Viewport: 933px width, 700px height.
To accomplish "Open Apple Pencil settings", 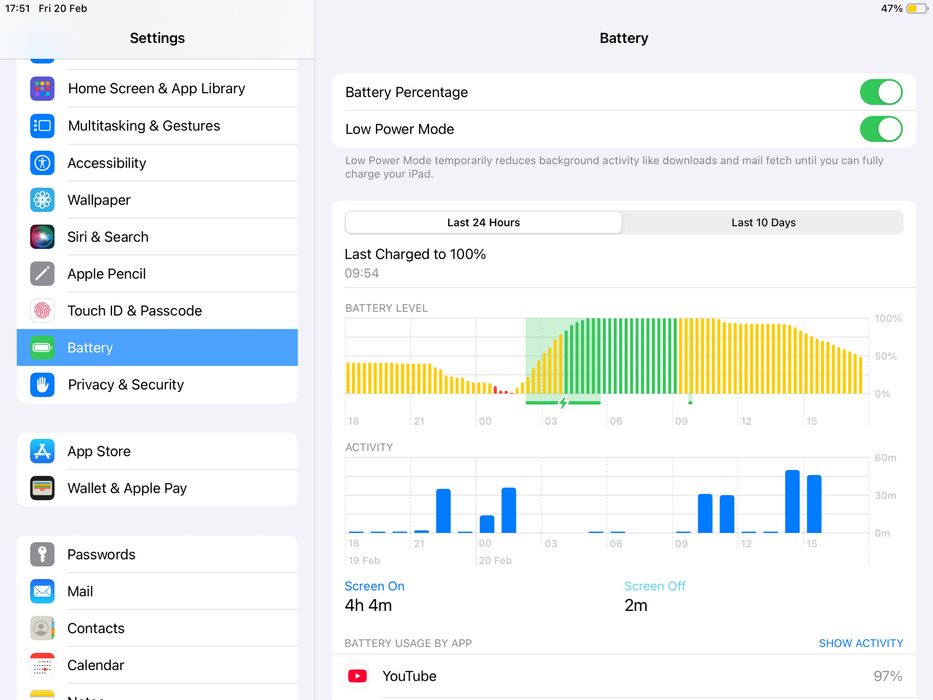I will coord(157,274).
